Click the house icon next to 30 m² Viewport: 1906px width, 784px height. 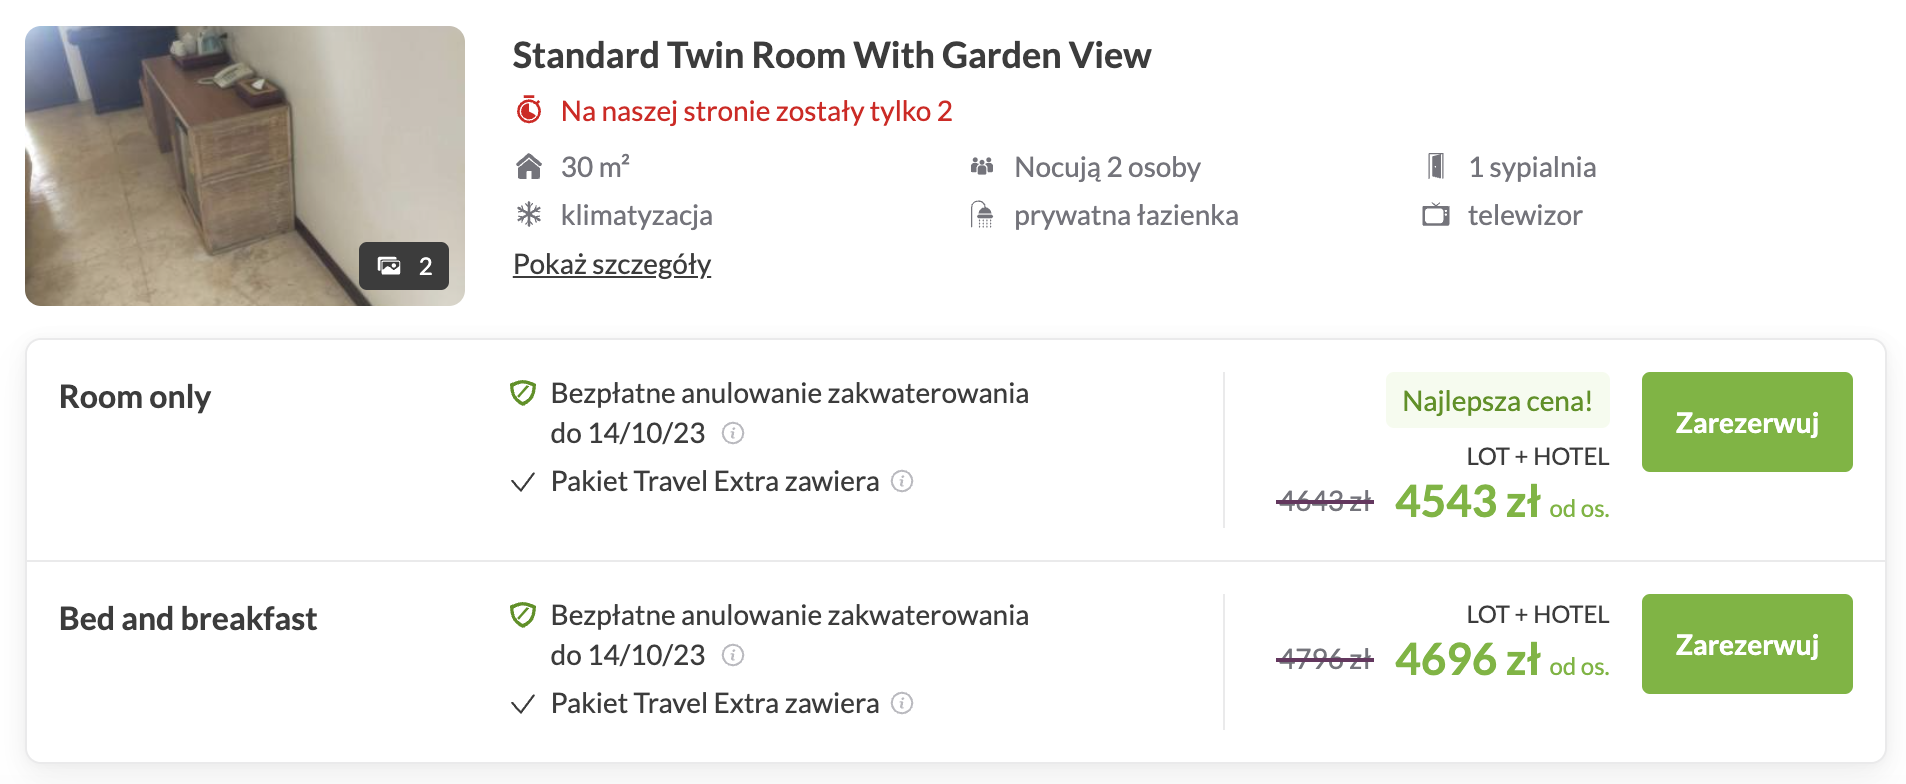[529, 166]
